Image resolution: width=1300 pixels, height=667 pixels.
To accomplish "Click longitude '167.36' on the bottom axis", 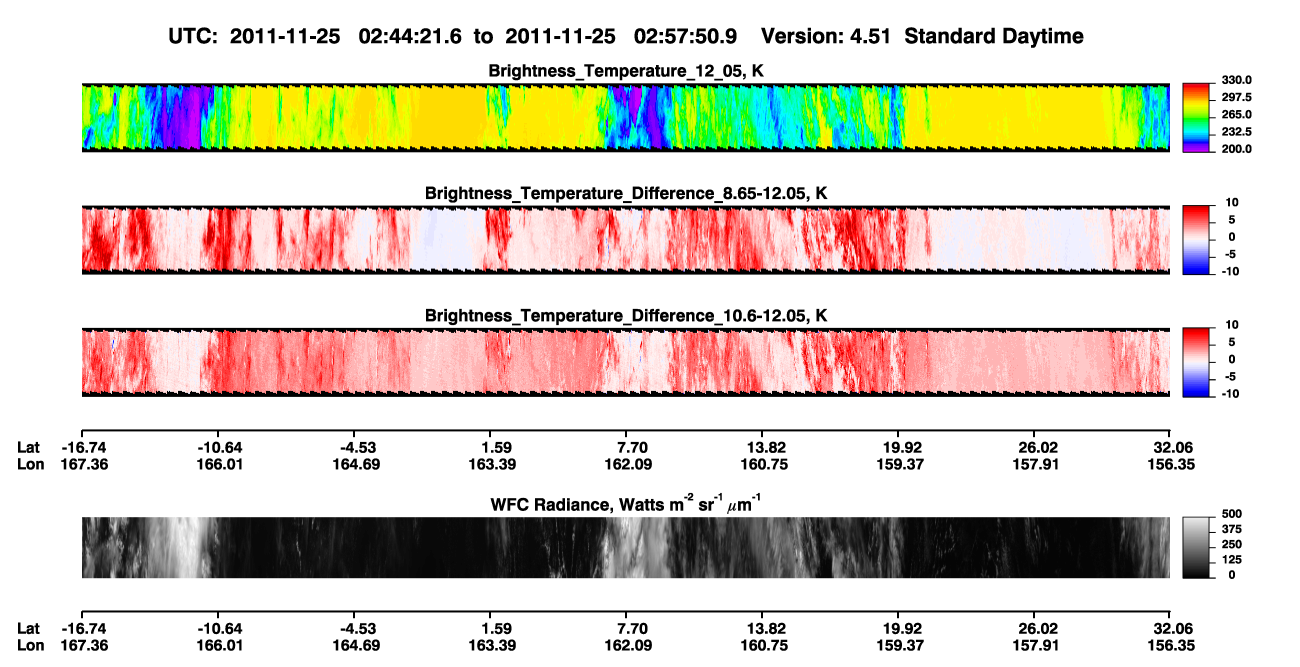I will (82, 645).
